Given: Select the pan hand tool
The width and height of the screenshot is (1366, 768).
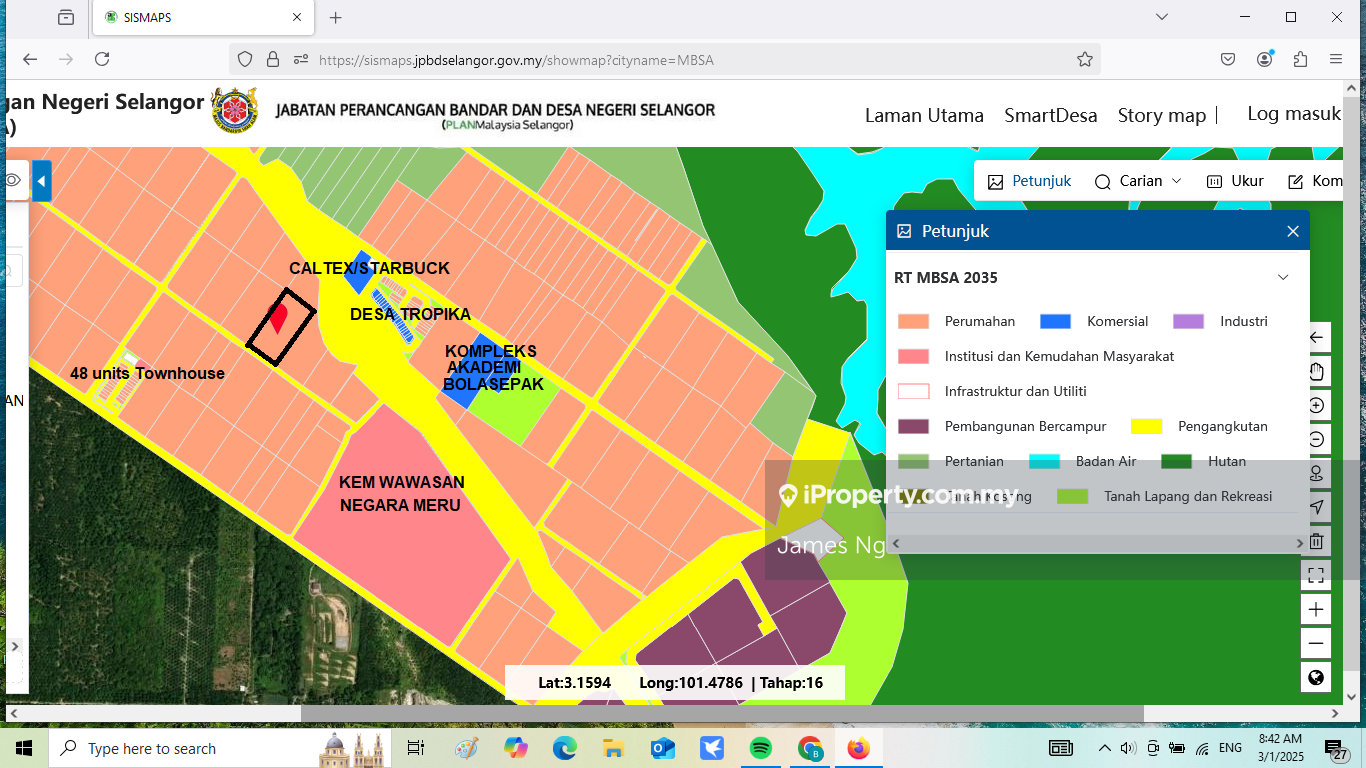Looking at the screenshot, I should coord(1316,372).
